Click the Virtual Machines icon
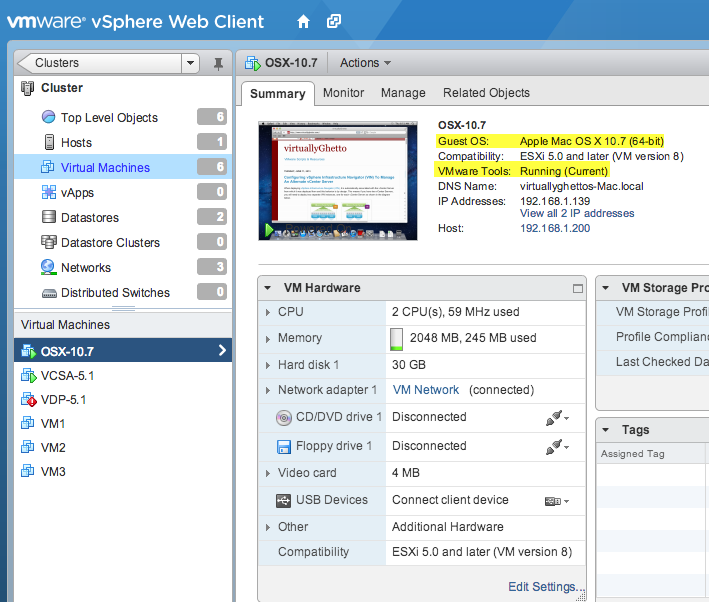 click(48, 167)
